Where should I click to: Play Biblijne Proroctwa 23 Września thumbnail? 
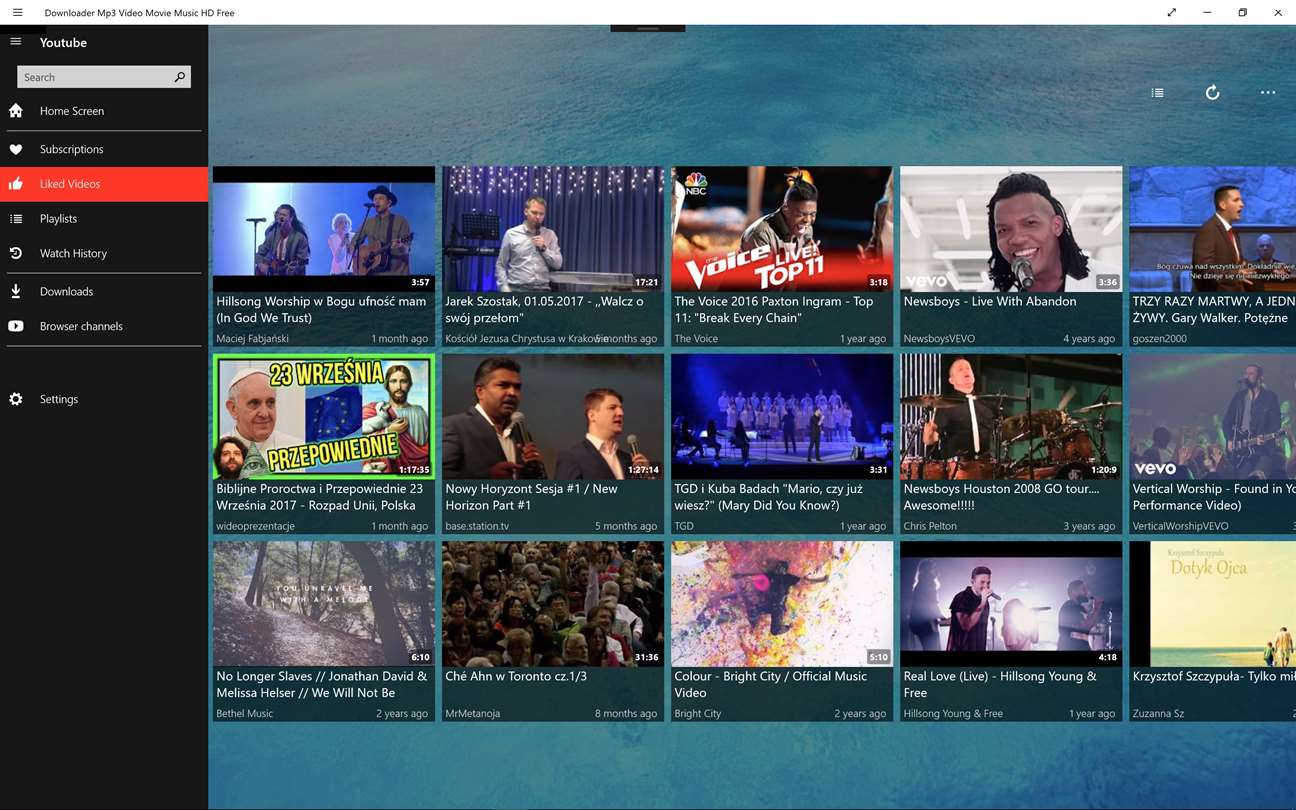tap(323, 416)
